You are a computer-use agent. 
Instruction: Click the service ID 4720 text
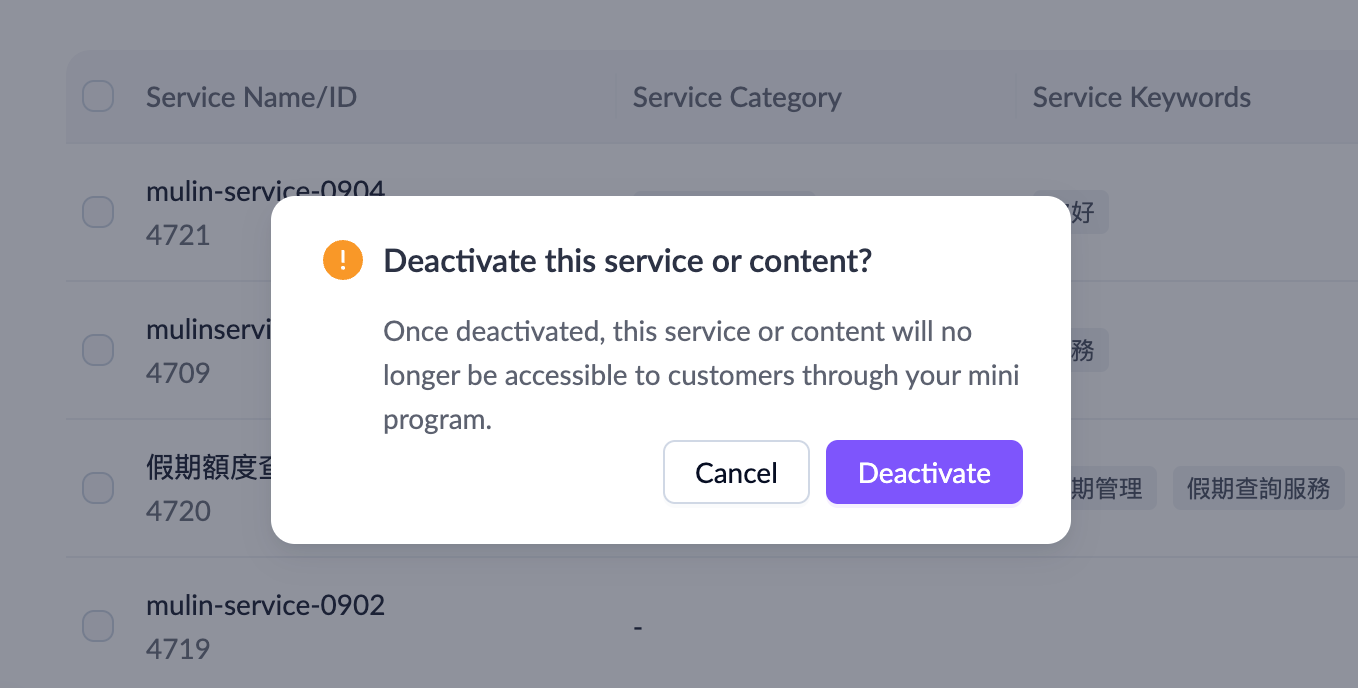click(x=178, y=511)
